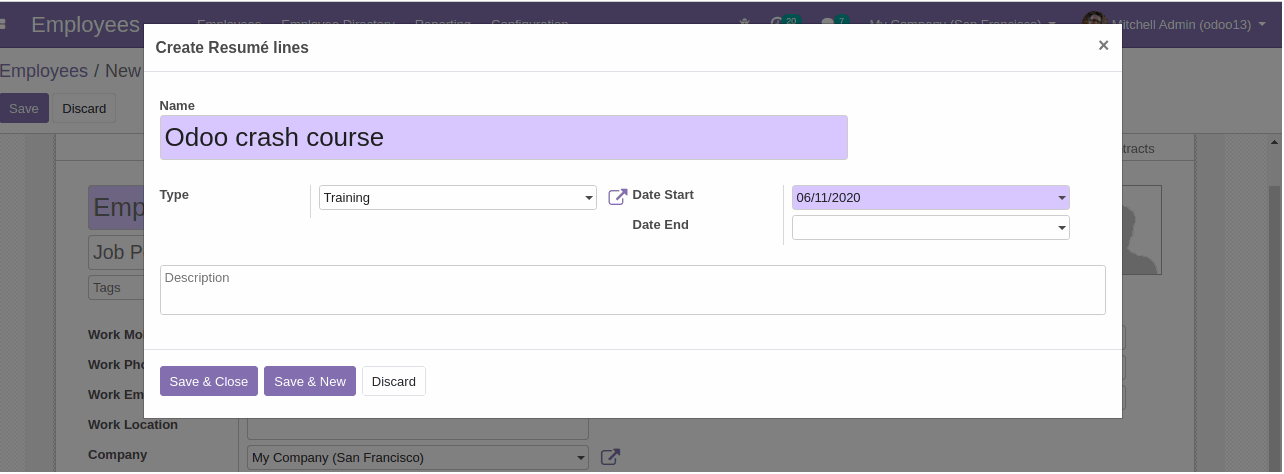Click the Name field with Odoo crash course
This screenshot has width=1284, height=474.
[503, 137]
